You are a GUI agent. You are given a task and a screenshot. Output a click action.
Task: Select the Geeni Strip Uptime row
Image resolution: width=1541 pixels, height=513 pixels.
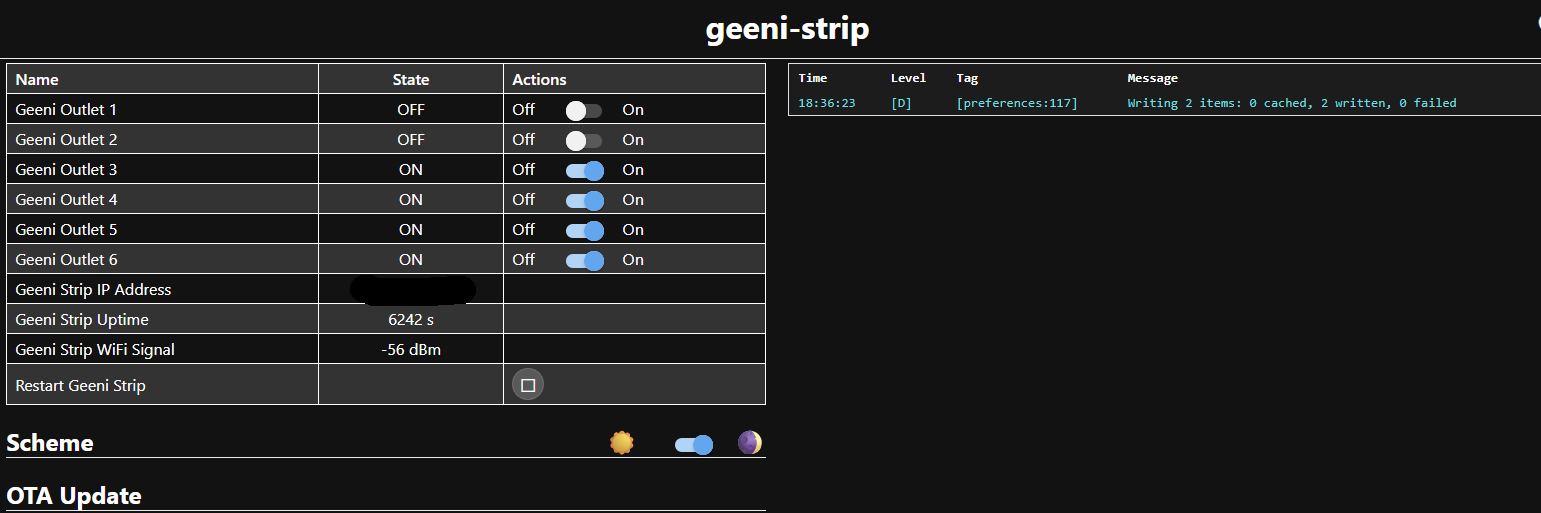pyautogui.click(x=386, y=319)
